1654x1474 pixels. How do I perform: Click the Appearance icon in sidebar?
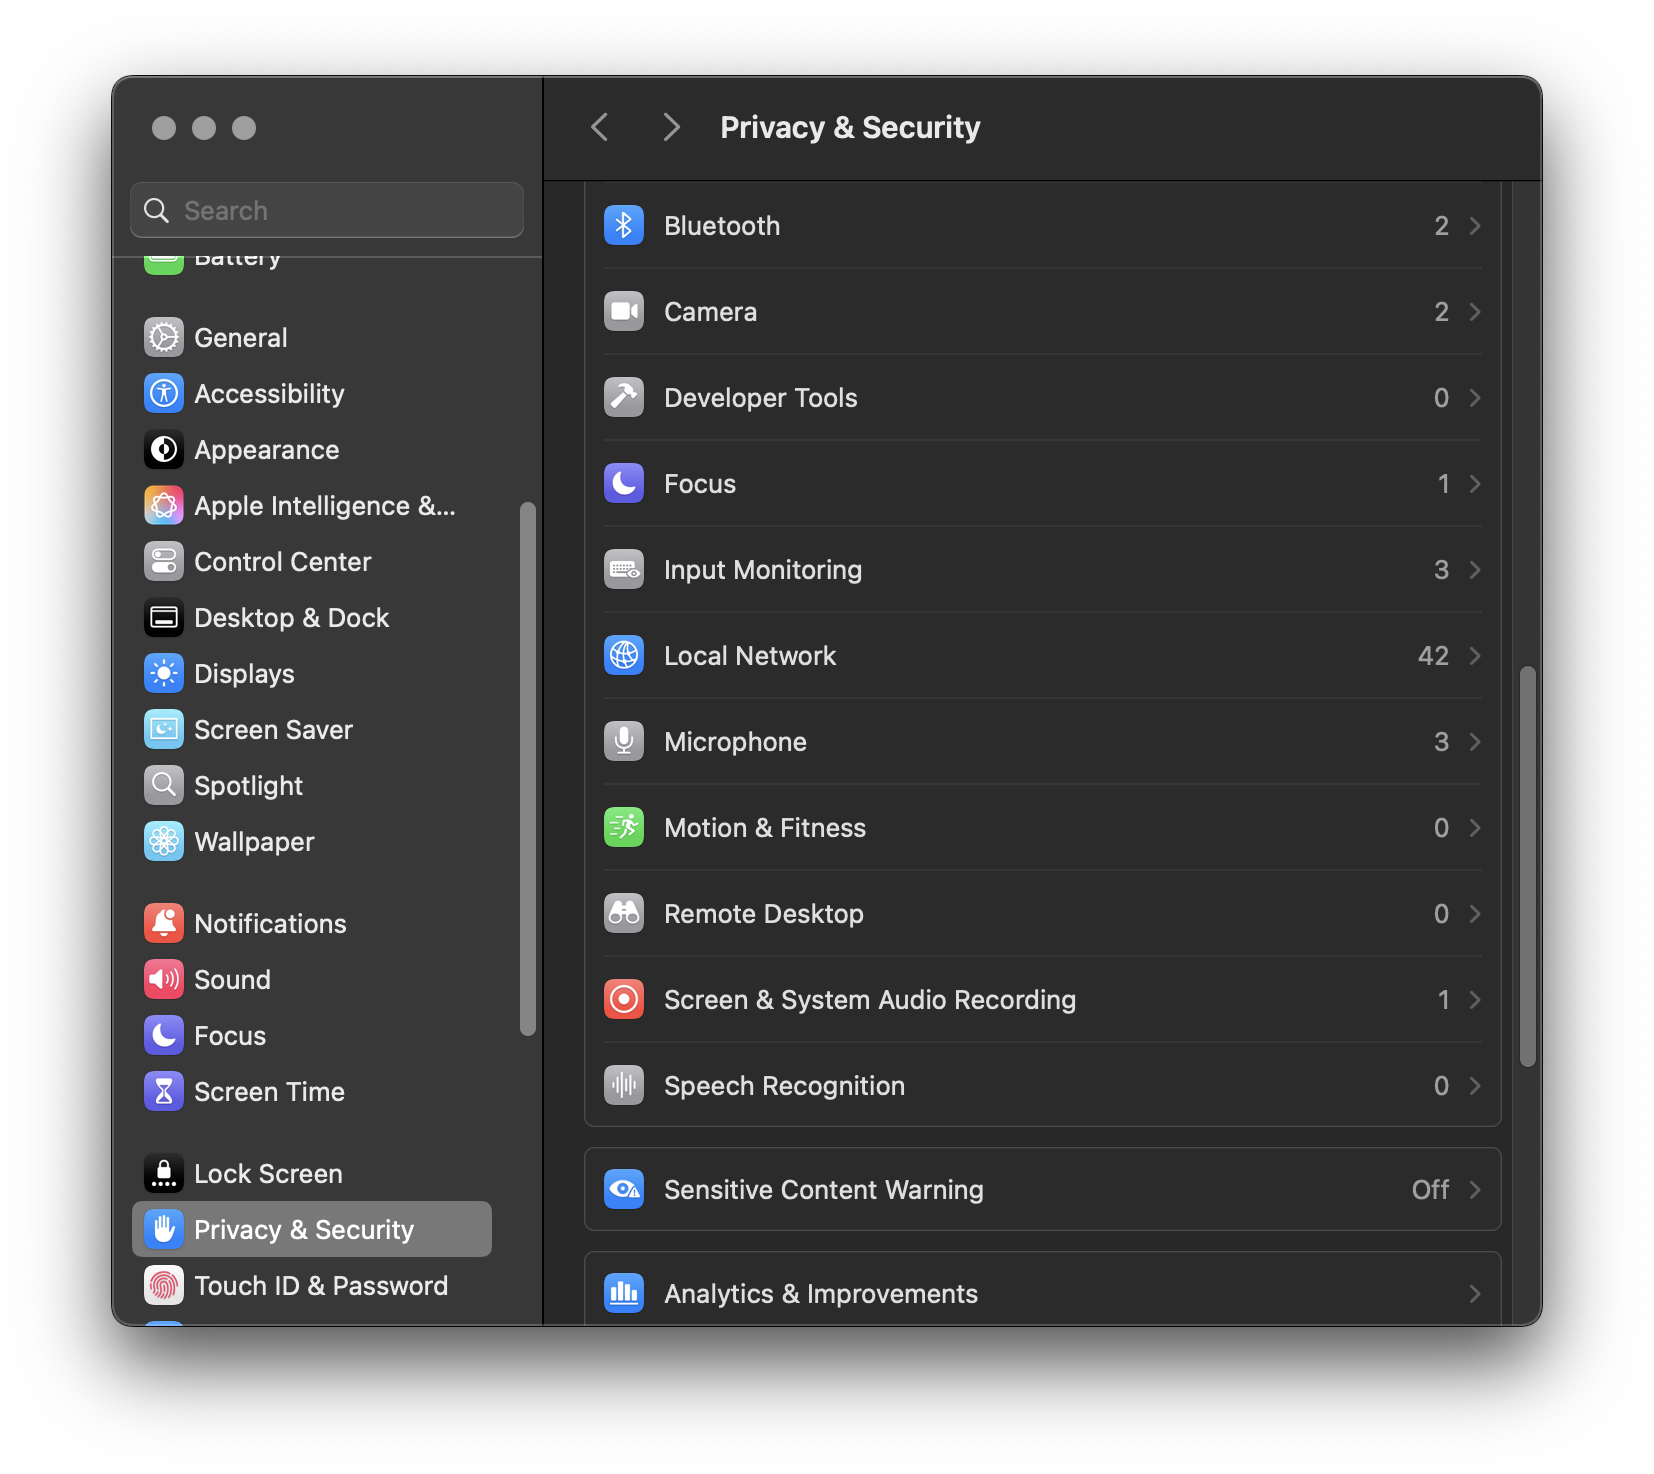tap(164, 450)
